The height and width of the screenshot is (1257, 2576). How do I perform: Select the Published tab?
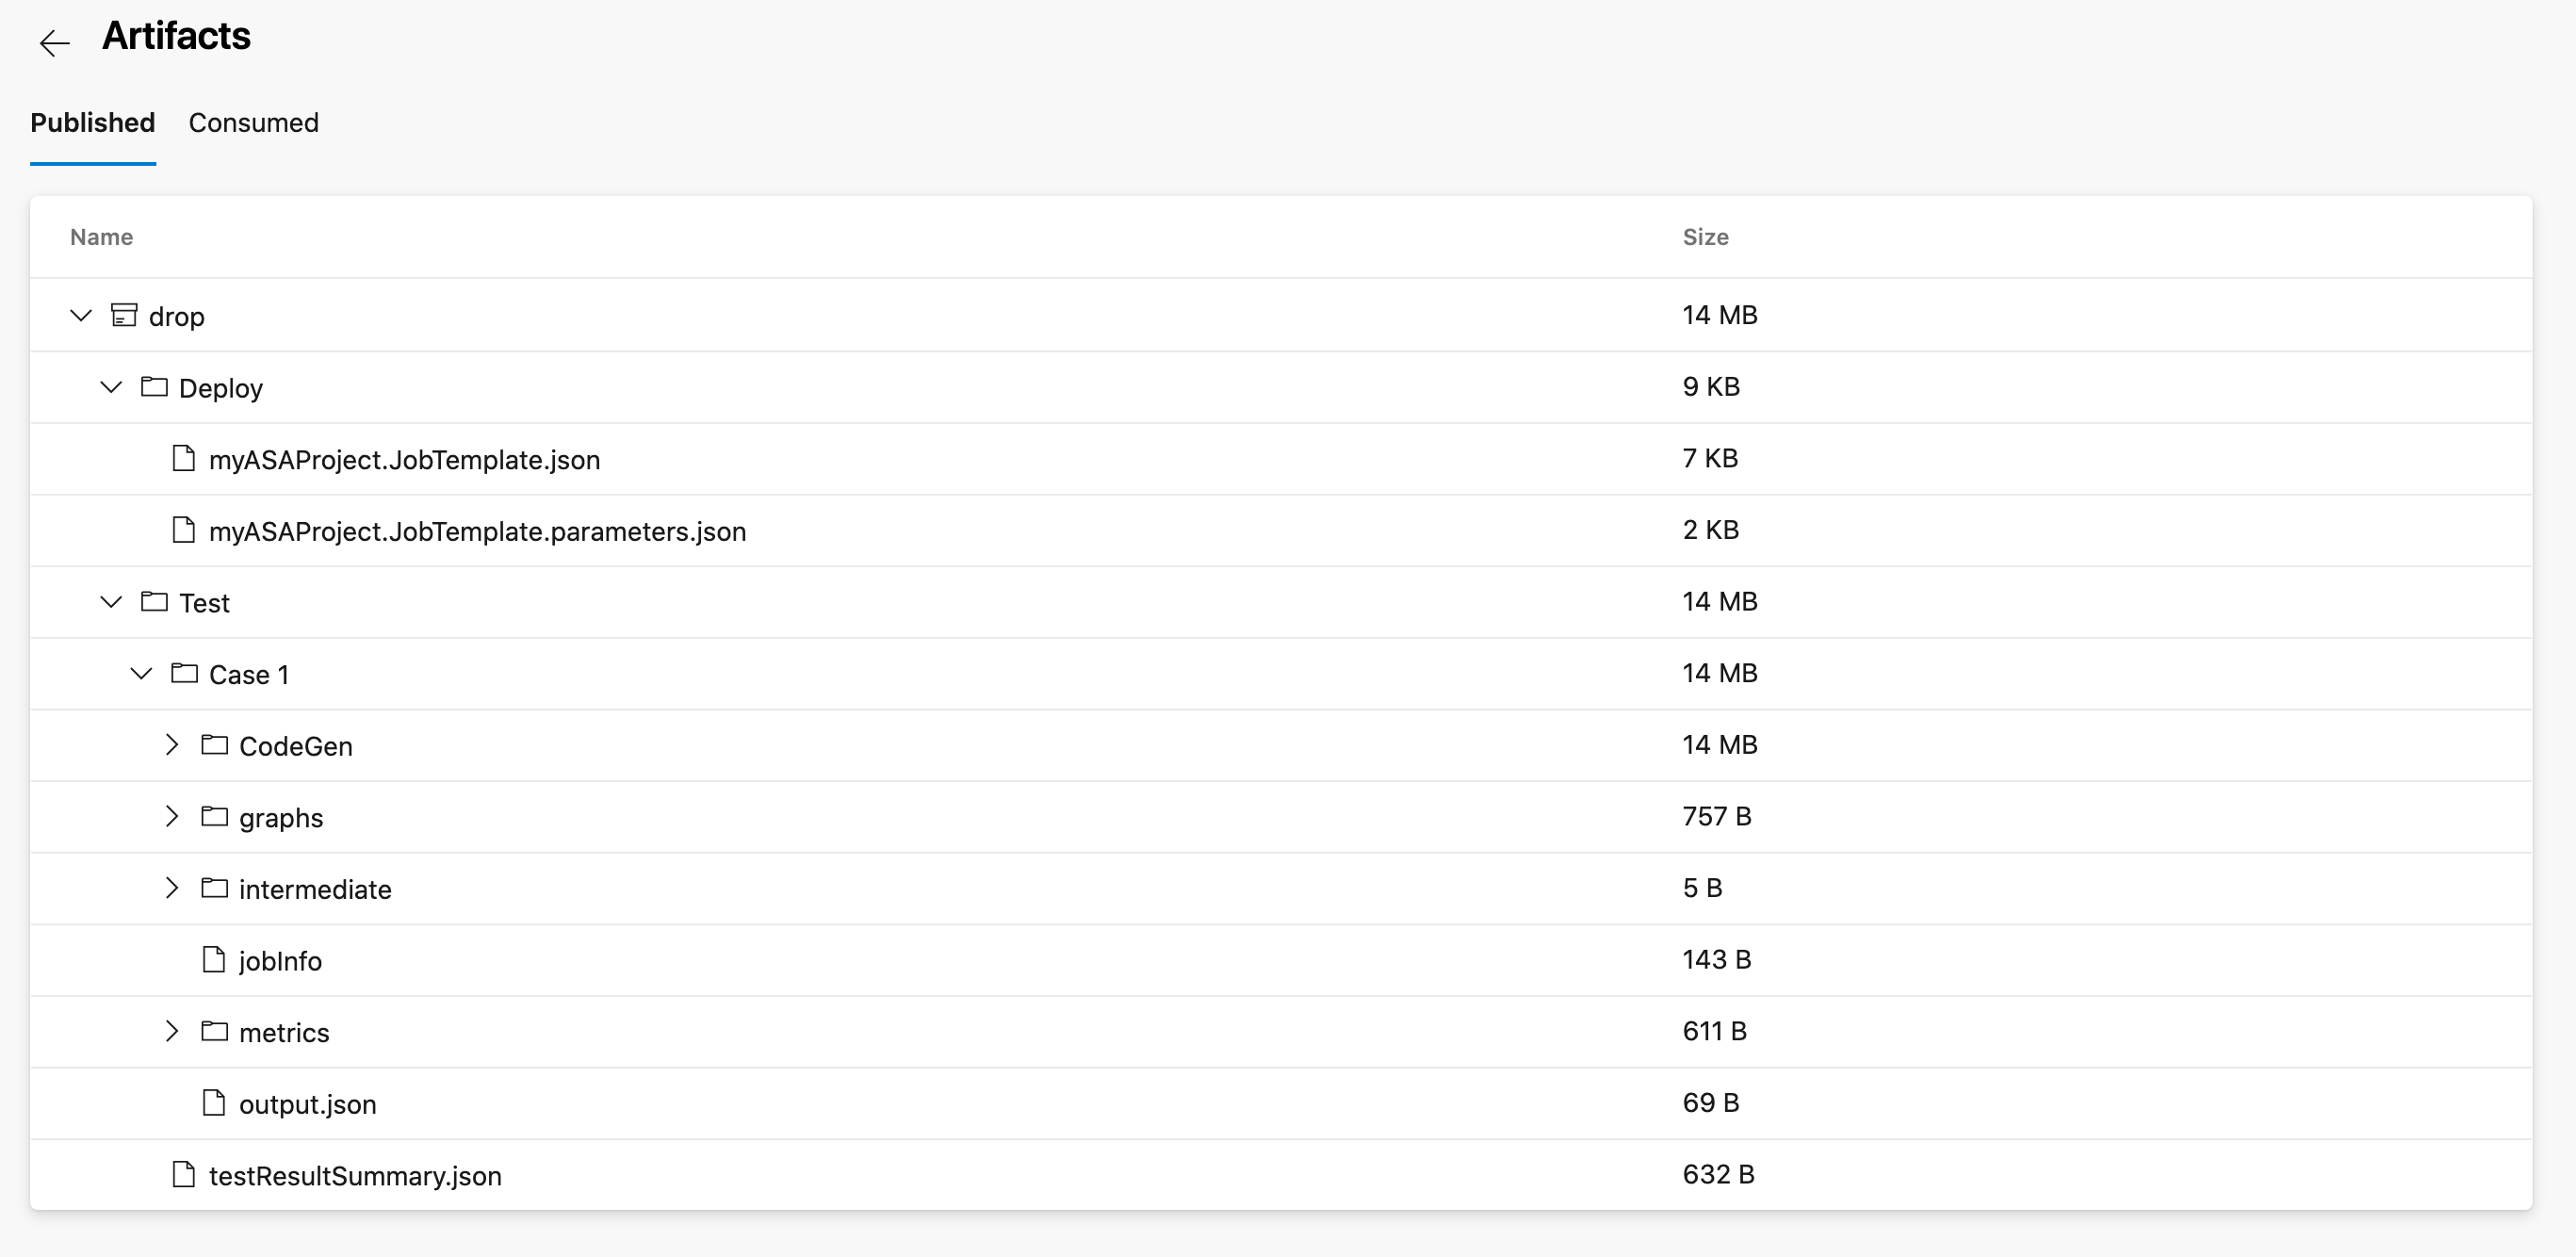coord(93,123)
